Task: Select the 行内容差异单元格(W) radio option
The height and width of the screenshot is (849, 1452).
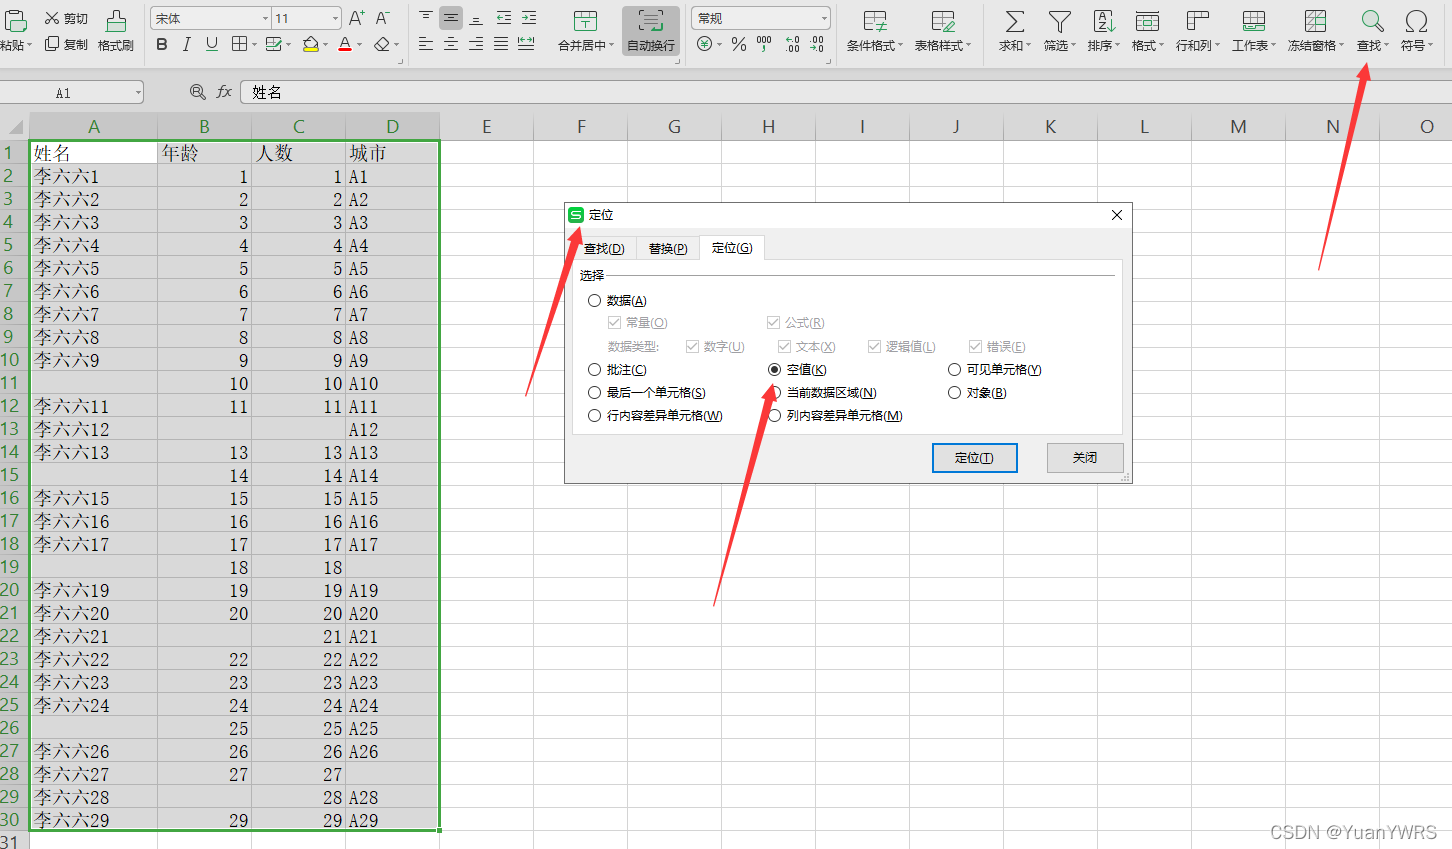Action: click(594, 416)
